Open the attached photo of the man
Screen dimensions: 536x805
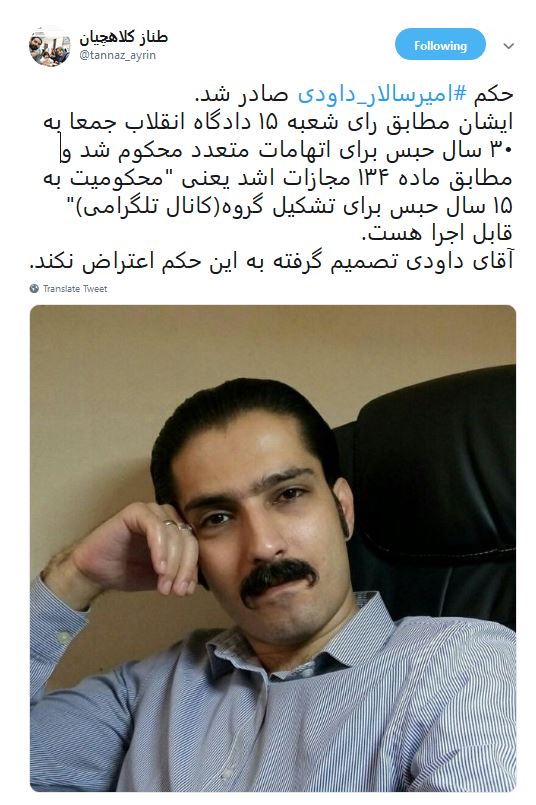click(273, 548)
